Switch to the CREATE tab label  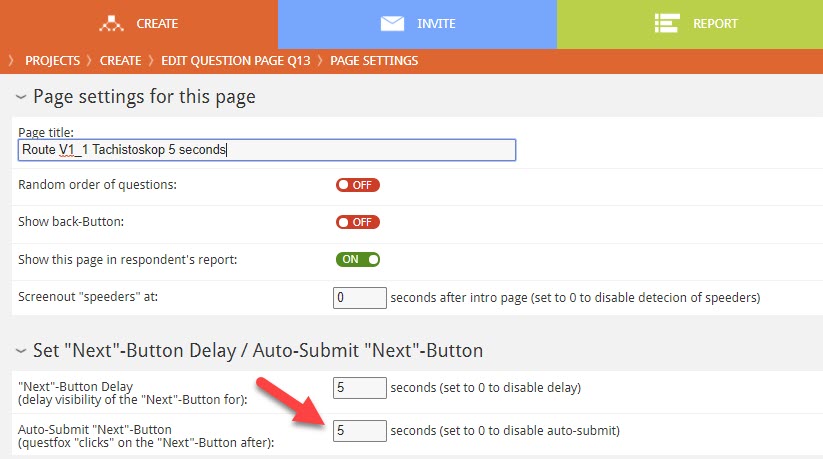pos(156,23)
